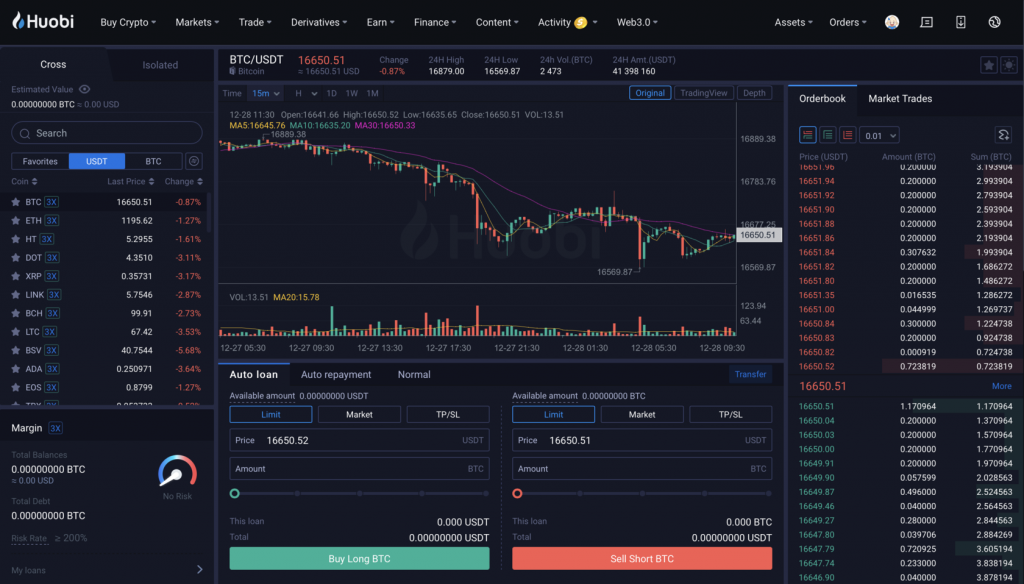Click the Transfer button
This screenshot has width=1024, height=584.
click(x=750, y=375)
